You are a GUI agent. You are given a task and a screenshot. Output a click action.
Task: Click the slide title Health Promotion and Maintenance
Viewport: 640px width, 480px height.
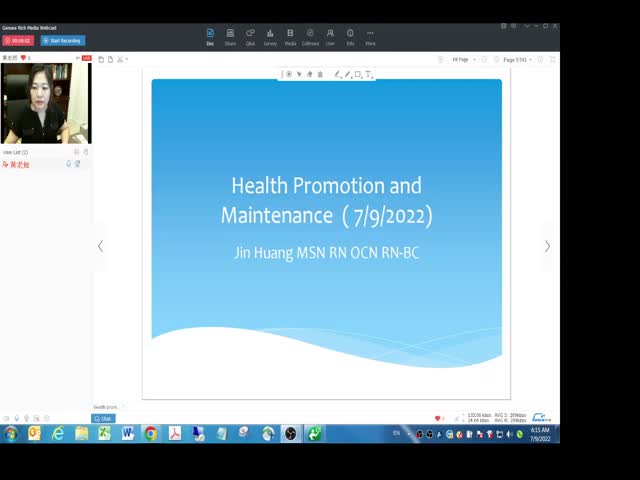(327, 200)
